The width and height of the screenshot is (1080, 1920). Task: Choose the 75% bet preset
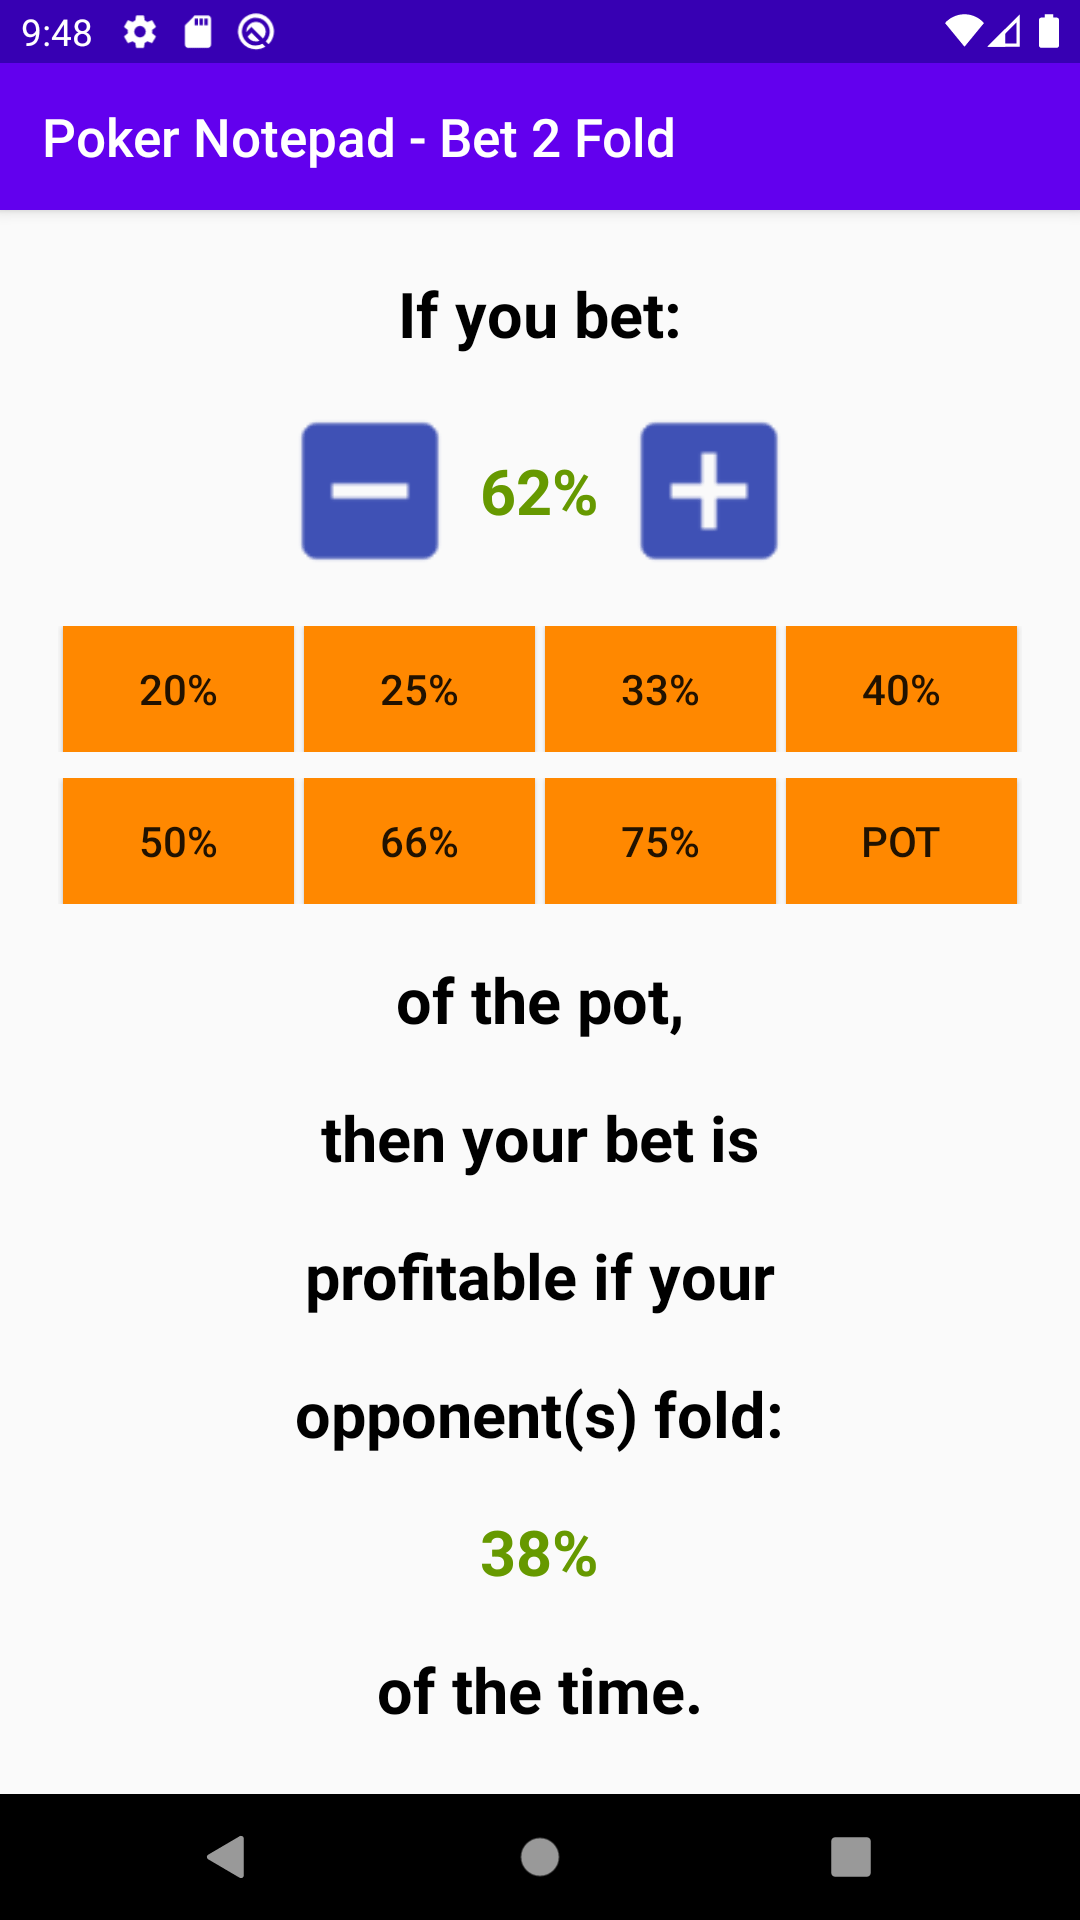[x=660, y=841]
